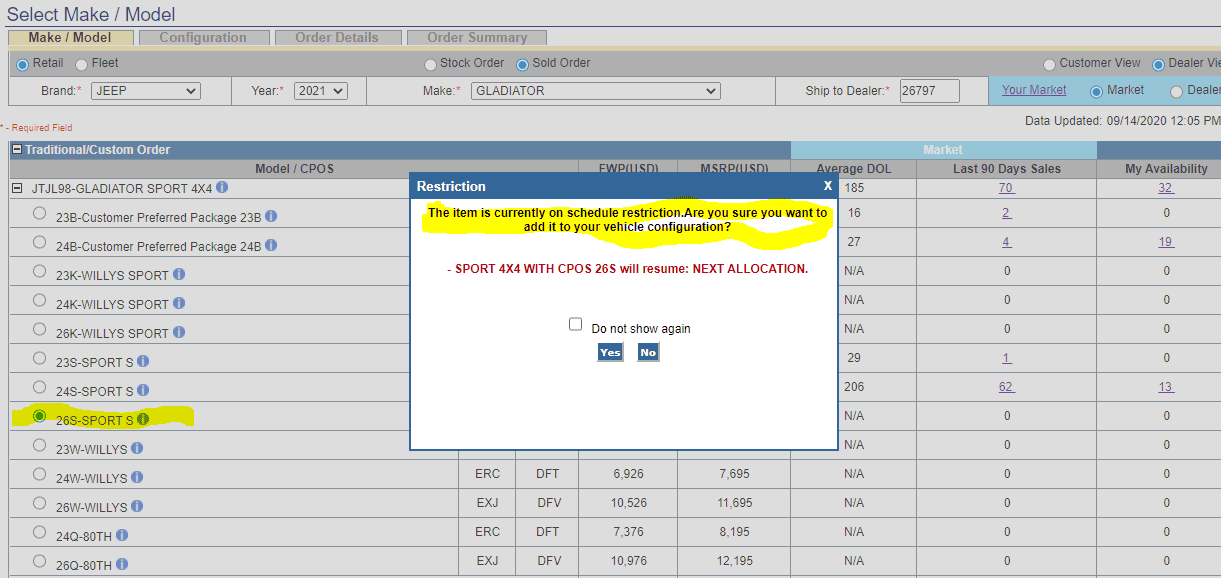Click the Average DOL column header
1221x578 pixels.
(853, 169)
